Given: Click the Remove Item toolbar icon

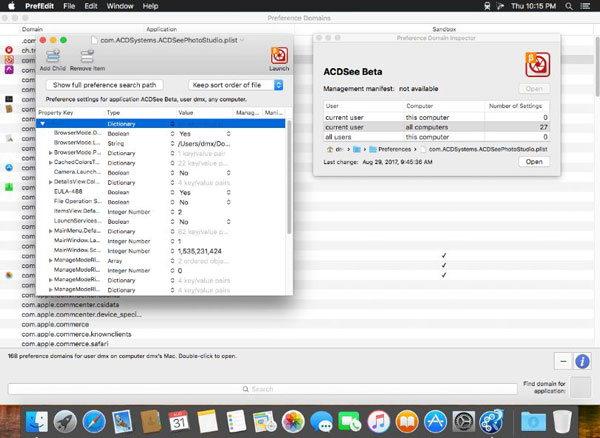Looking at the screenshot, I should point(87,57).
